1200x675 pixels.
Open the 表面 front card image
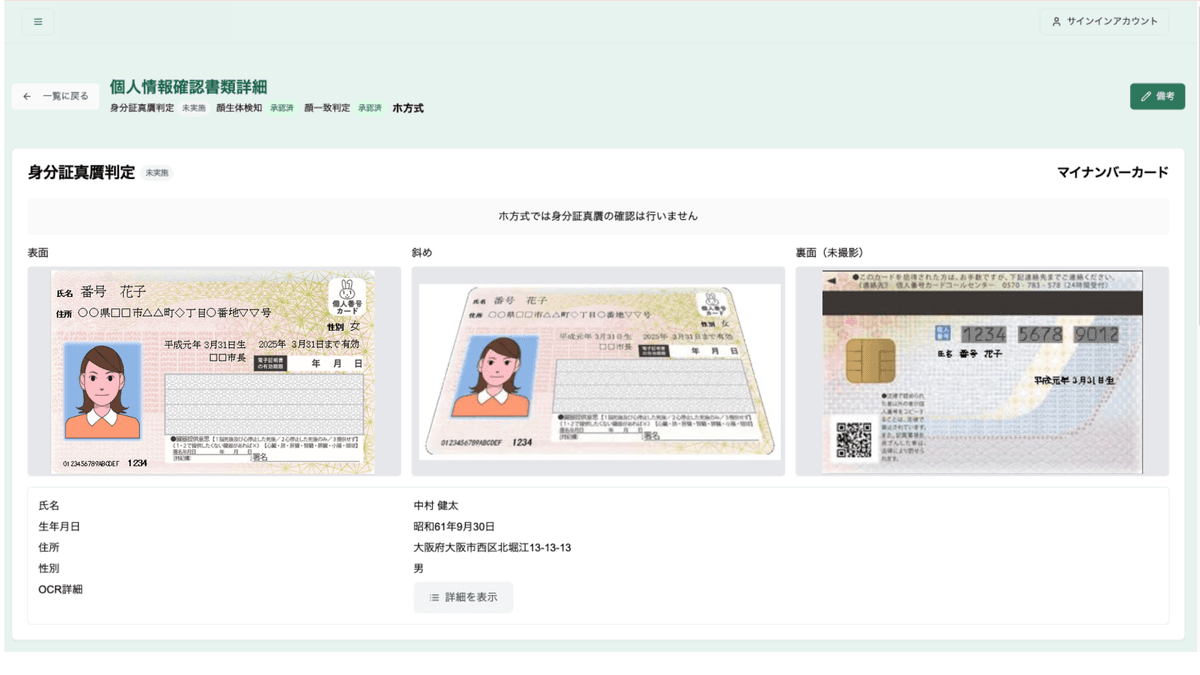pos(213,372)
